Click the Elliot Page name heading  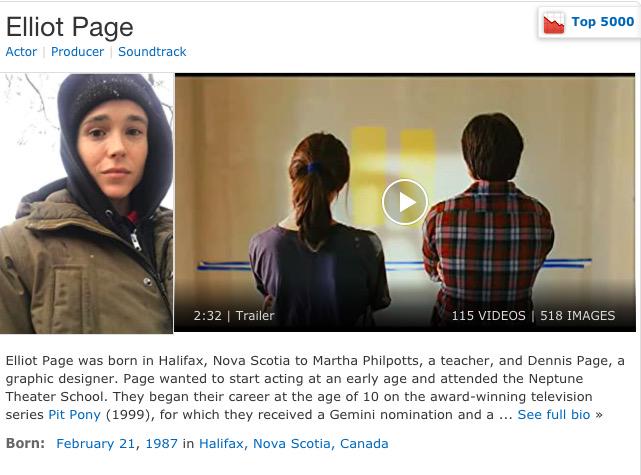(x=69, y=27)
